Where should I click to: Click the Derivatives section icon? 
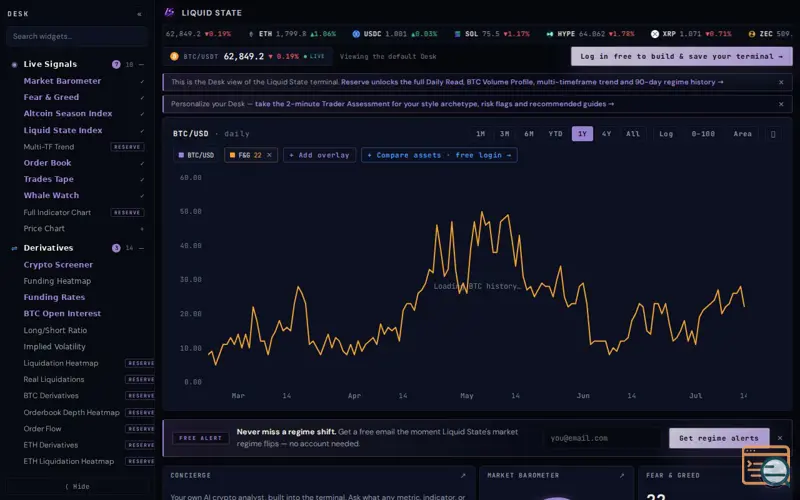(x=14, y=248)
